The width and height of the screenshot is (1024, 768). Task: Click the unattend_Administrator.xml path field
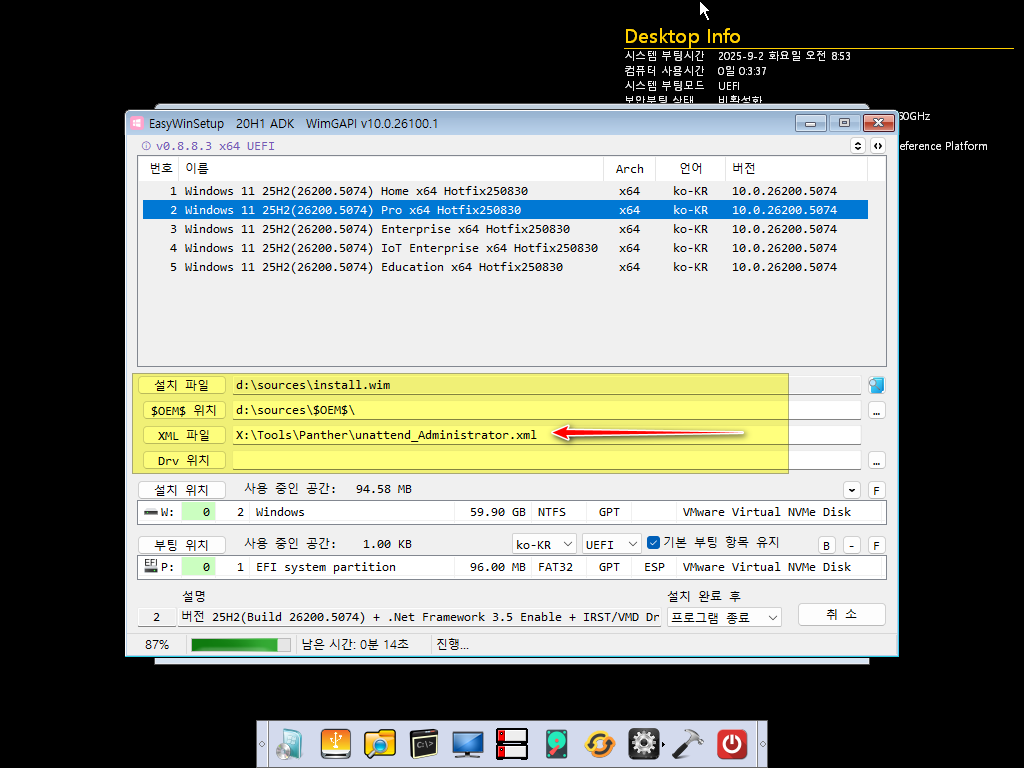coord(547,435)
